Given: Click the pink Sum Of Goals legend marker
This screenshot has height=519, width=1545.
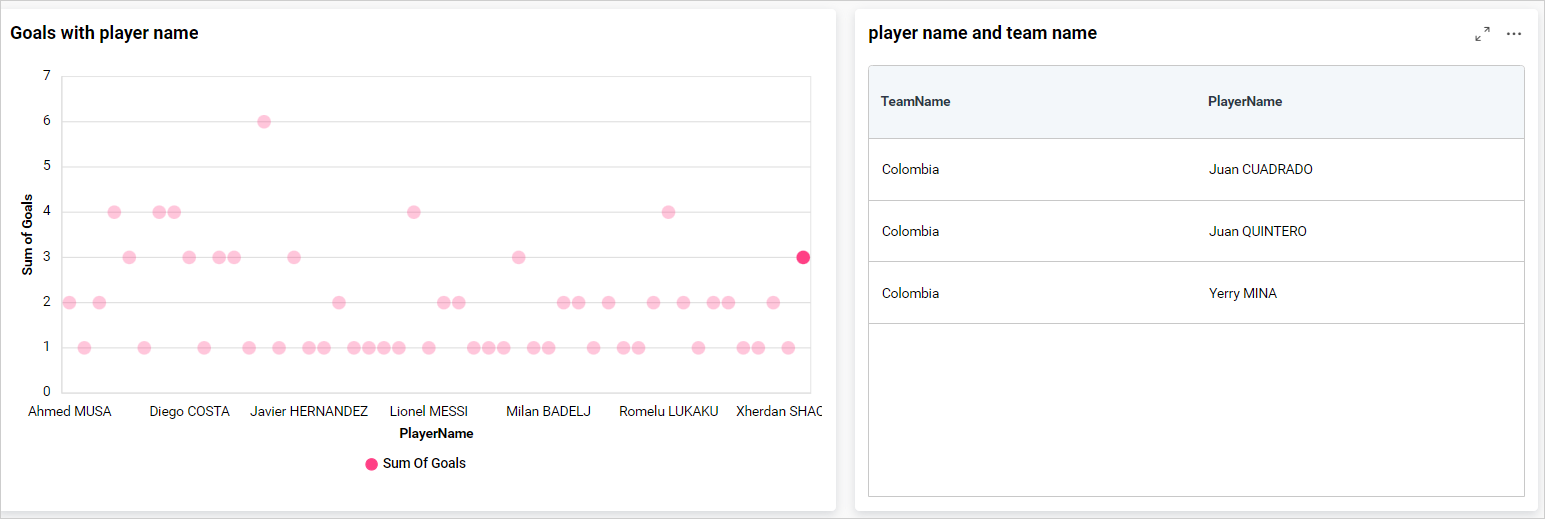Looking at the screenshot, I should (x=372, y=464).
